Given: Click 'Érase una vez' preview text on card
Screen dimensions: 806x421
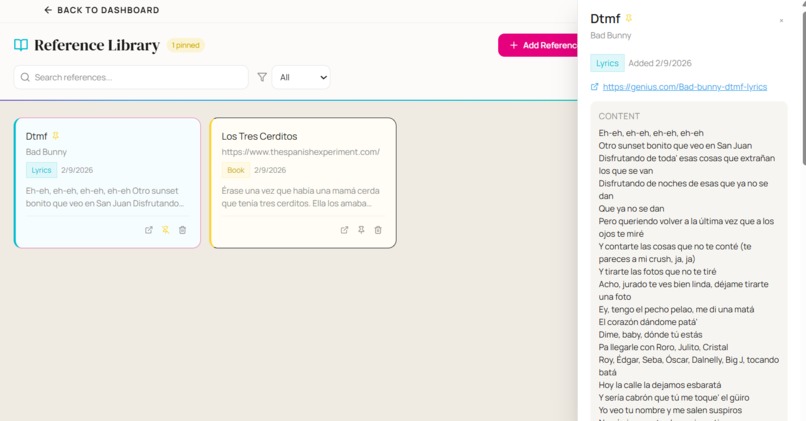Looking at the screenshot, I should point(301,197).
